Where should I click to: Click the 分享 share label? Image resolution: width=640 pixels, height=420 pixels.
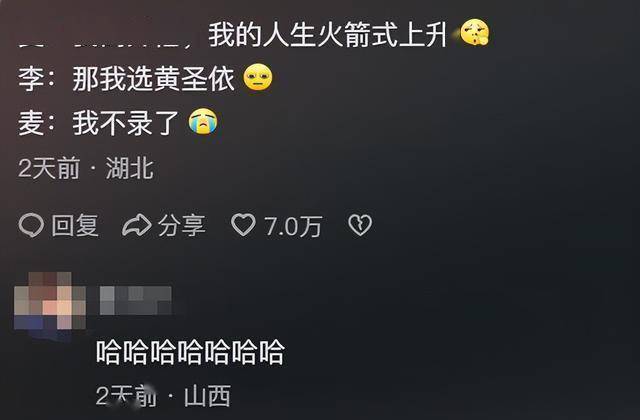182,225
